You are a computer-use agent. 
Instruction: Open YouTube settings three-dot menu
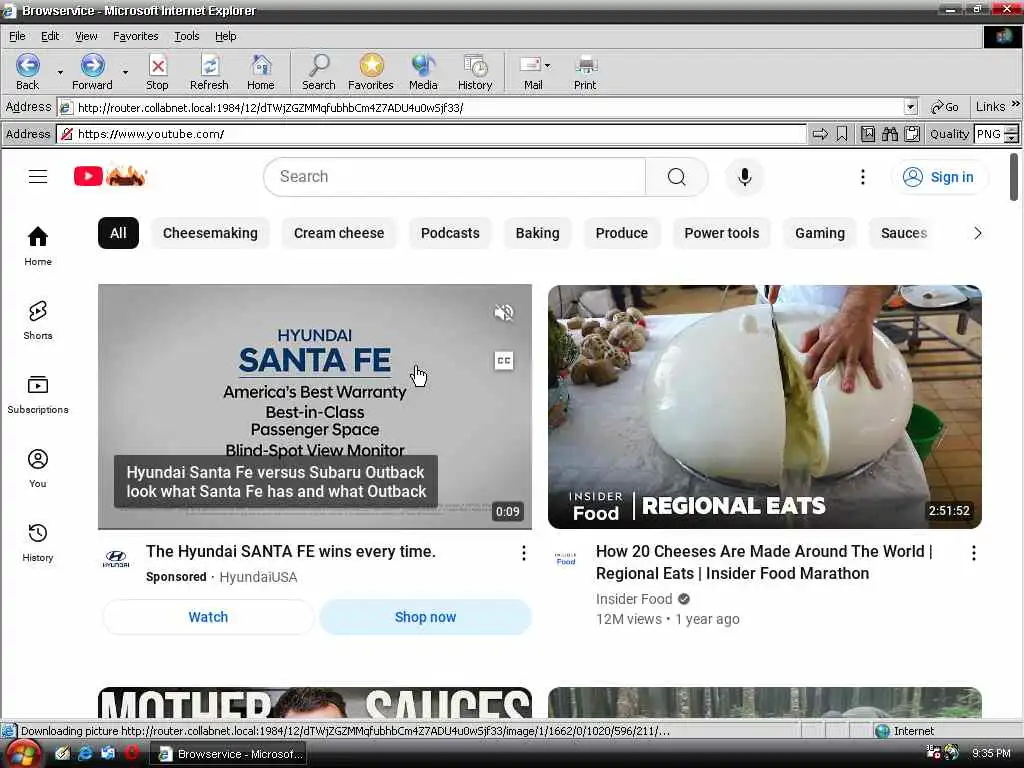coord(863,176)
